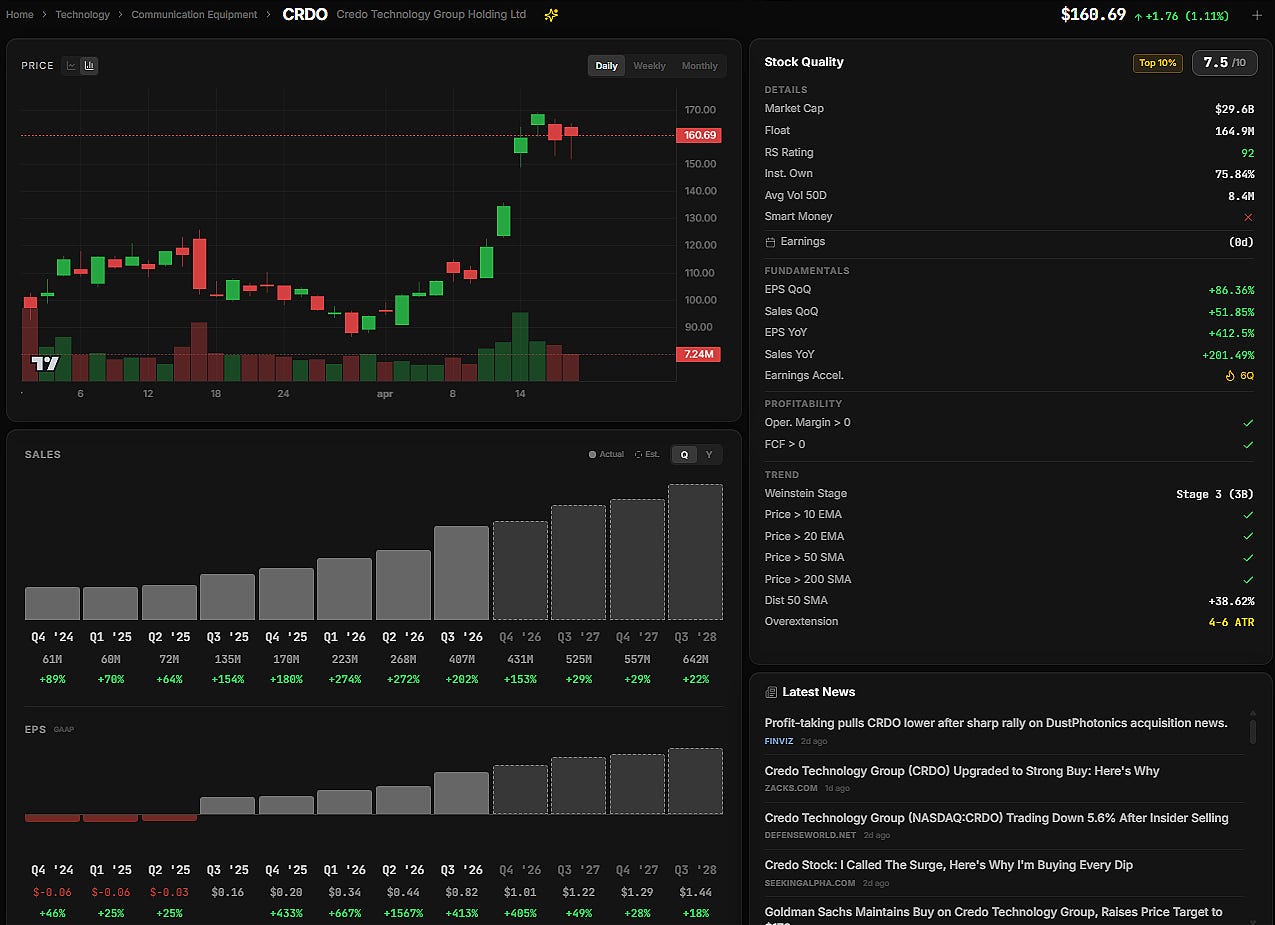The height and width of the screenshot is (925, 1275).
Task: Click the green check for Price > 200 SMA
Action: pyautogui.click(x=1248, y=580)
